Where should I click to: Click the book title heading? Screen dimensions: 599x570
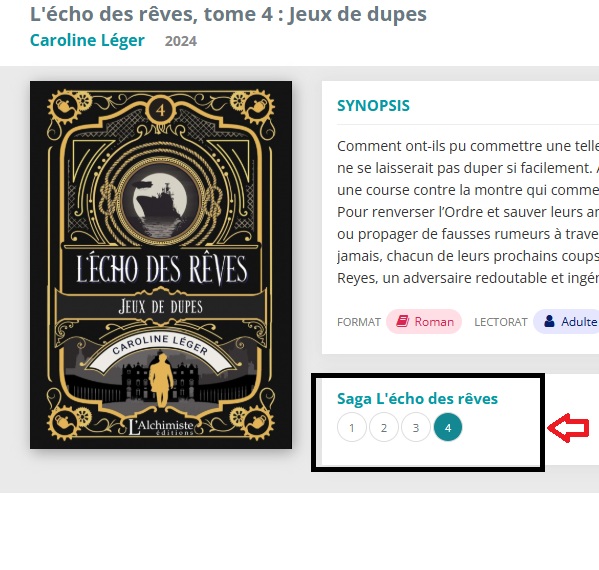[x=228, y=14]
